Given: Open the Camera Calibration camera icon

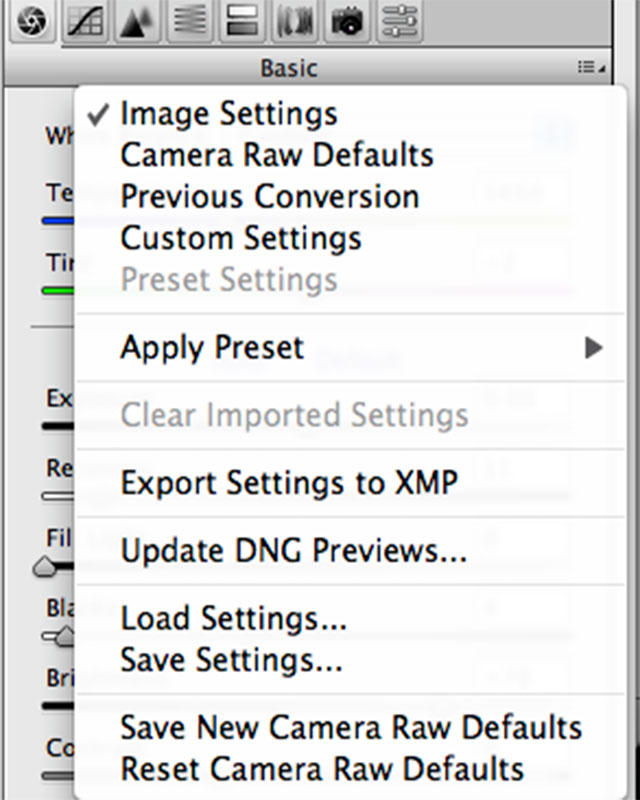Looking at the screenshot, I should coord(347,22).
